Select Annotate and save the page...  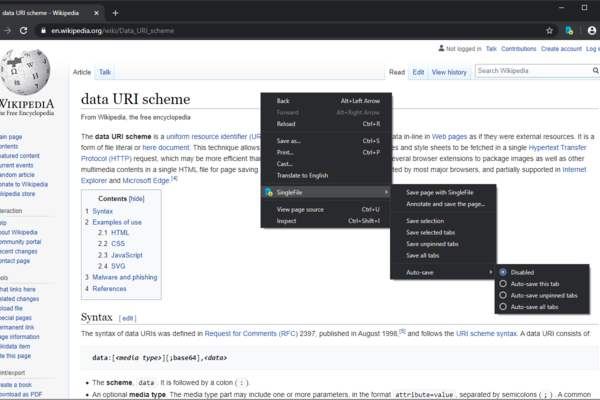443,204
